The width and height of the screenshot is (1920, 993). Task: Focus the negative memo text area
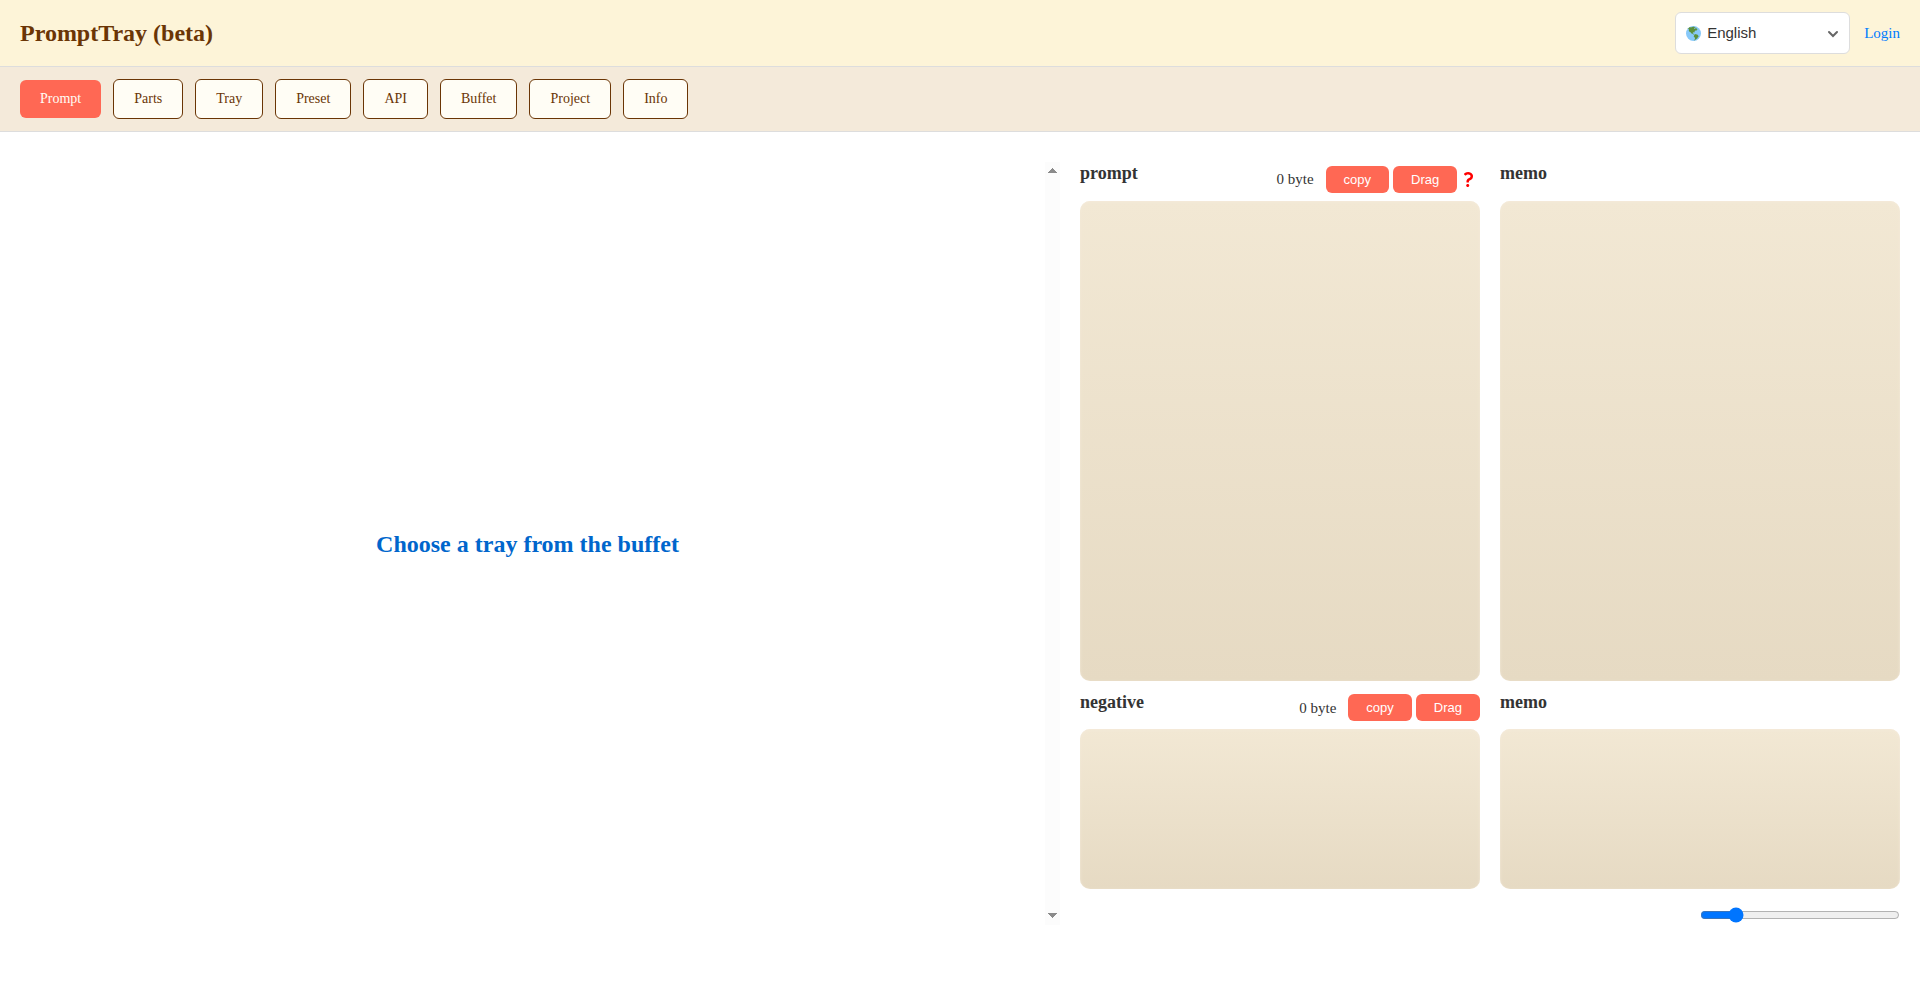1700,809
